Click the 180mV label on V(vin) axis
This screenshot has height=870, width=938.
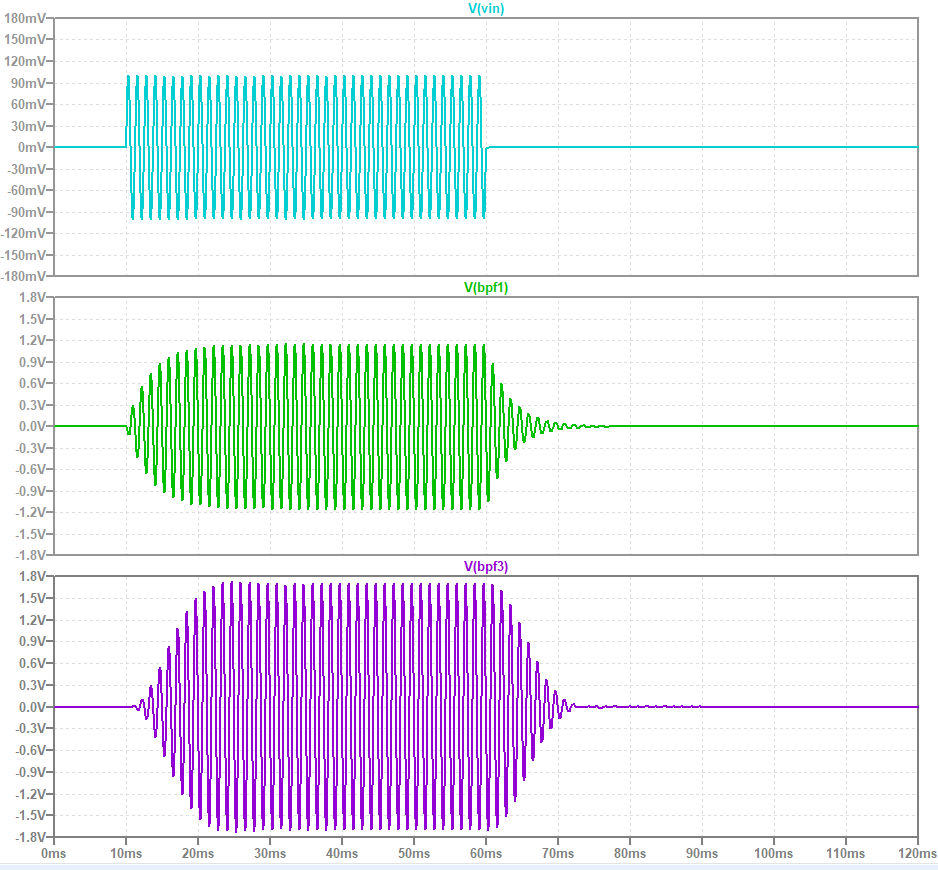coord(25,19)
